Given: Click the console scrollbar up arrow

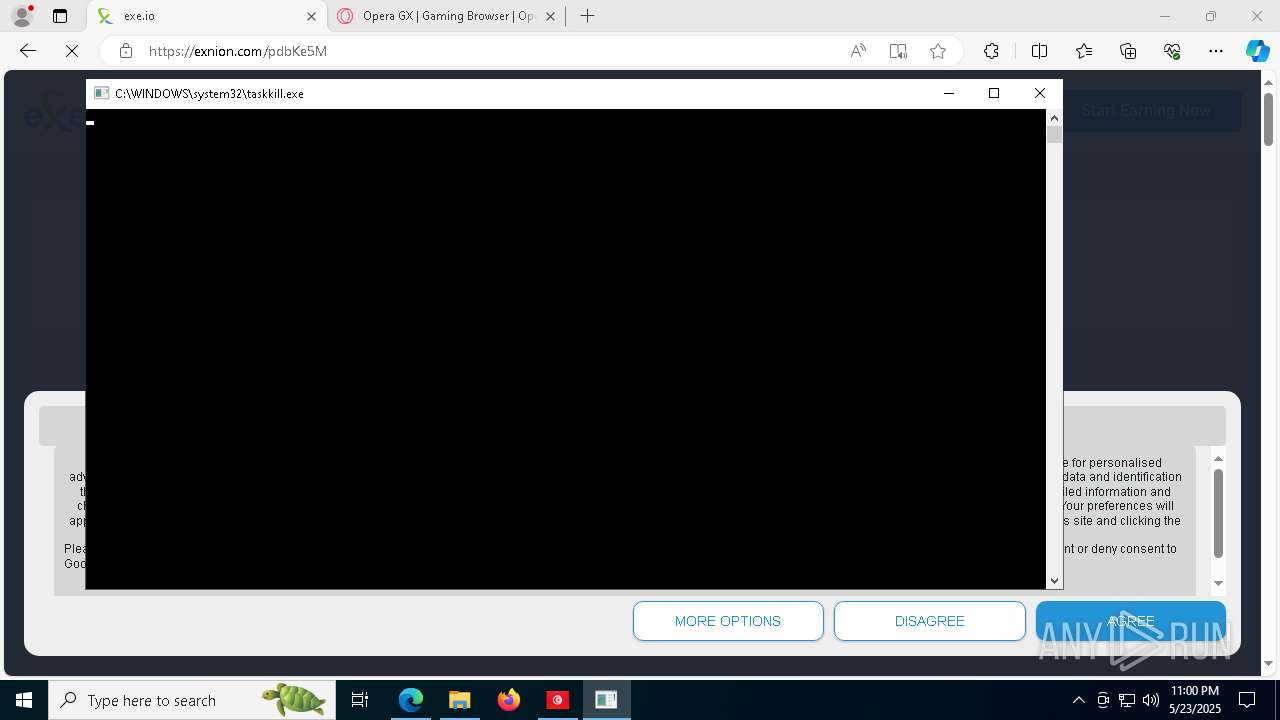Looking at the screenshot, I should pos(1054,118).
